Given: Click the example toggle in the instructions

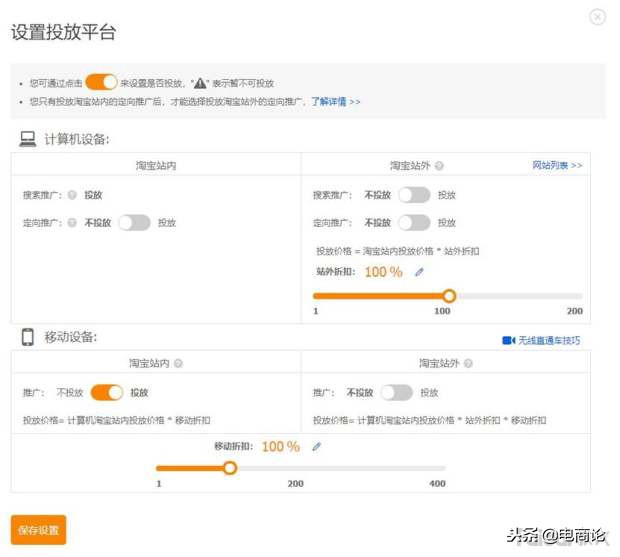Looking at the screenshot, I should 101,83.
